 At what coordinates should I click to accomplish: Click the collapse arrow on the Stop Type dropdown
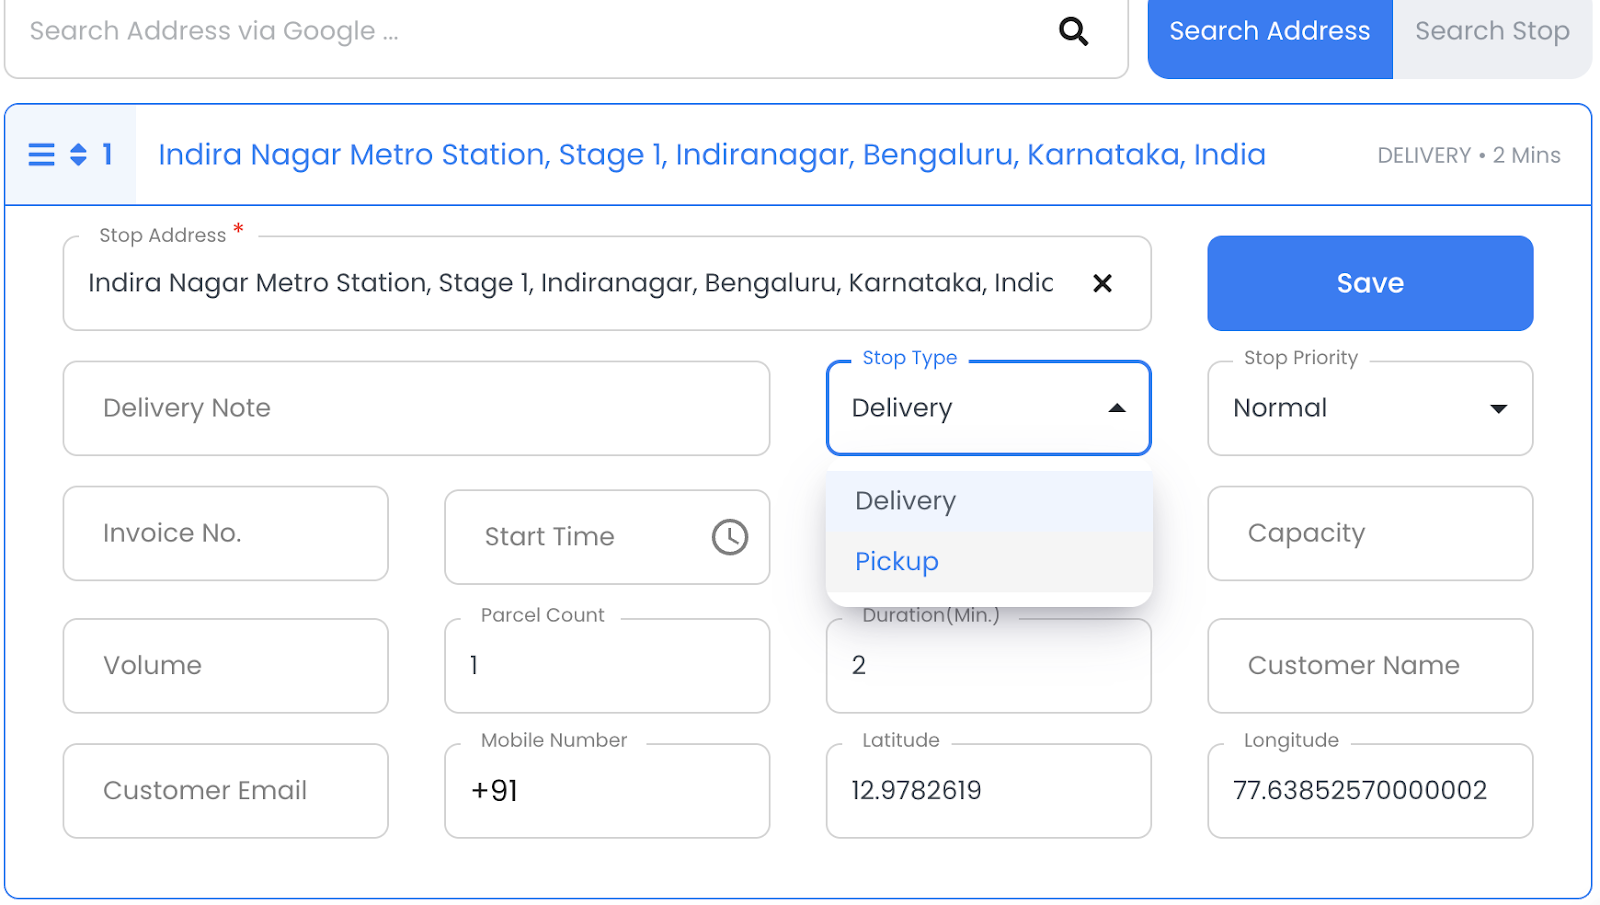1115,408
